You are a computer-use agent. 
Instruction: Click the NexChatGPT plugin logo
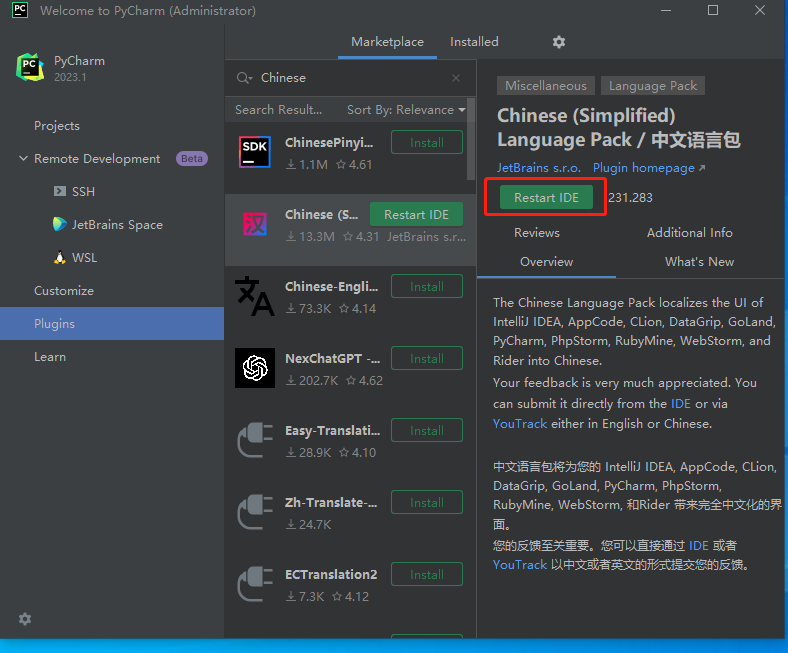point(255,368)
